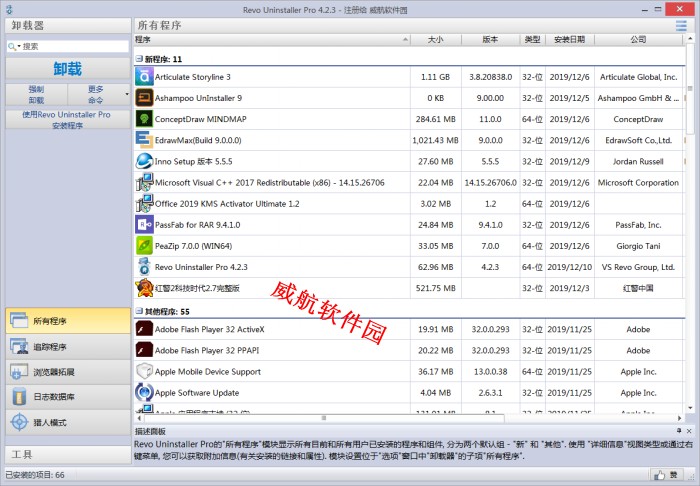Image resolution: width=700 pixels, height=486 pixels.
Task: Sort list by the 大小 column header
Action: point(435,40)
